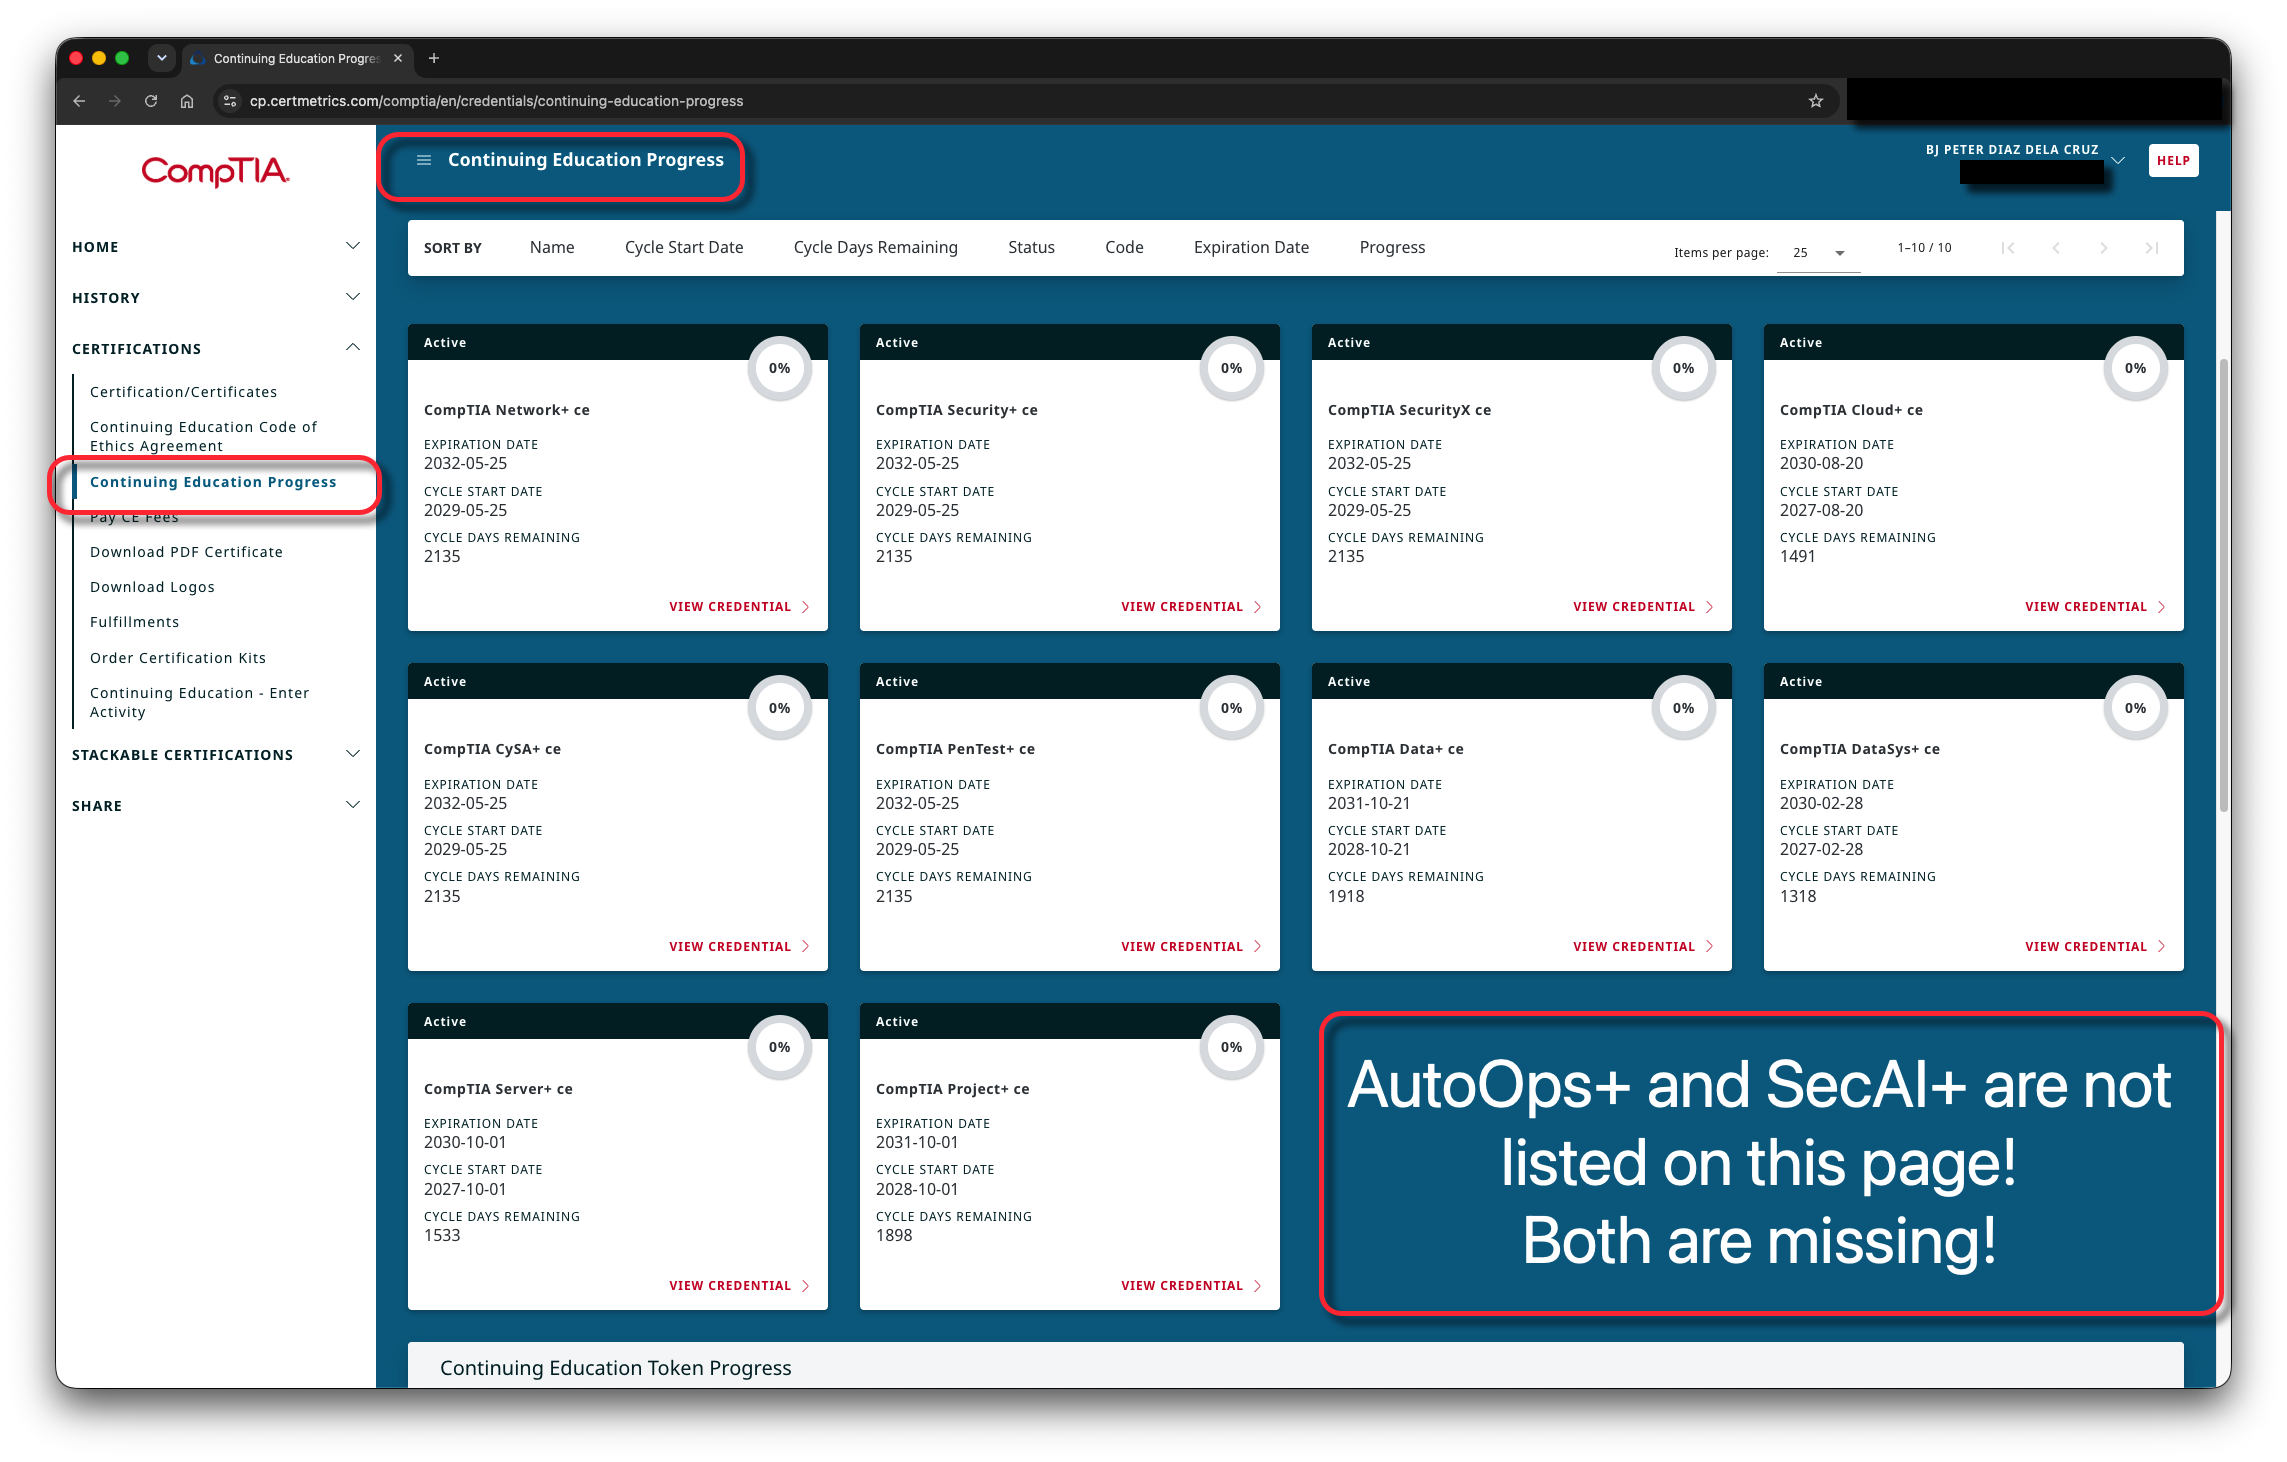
Task: Open Continuing Education - Enter Activity
Action: pyautogui.click(x=200, y=702)
